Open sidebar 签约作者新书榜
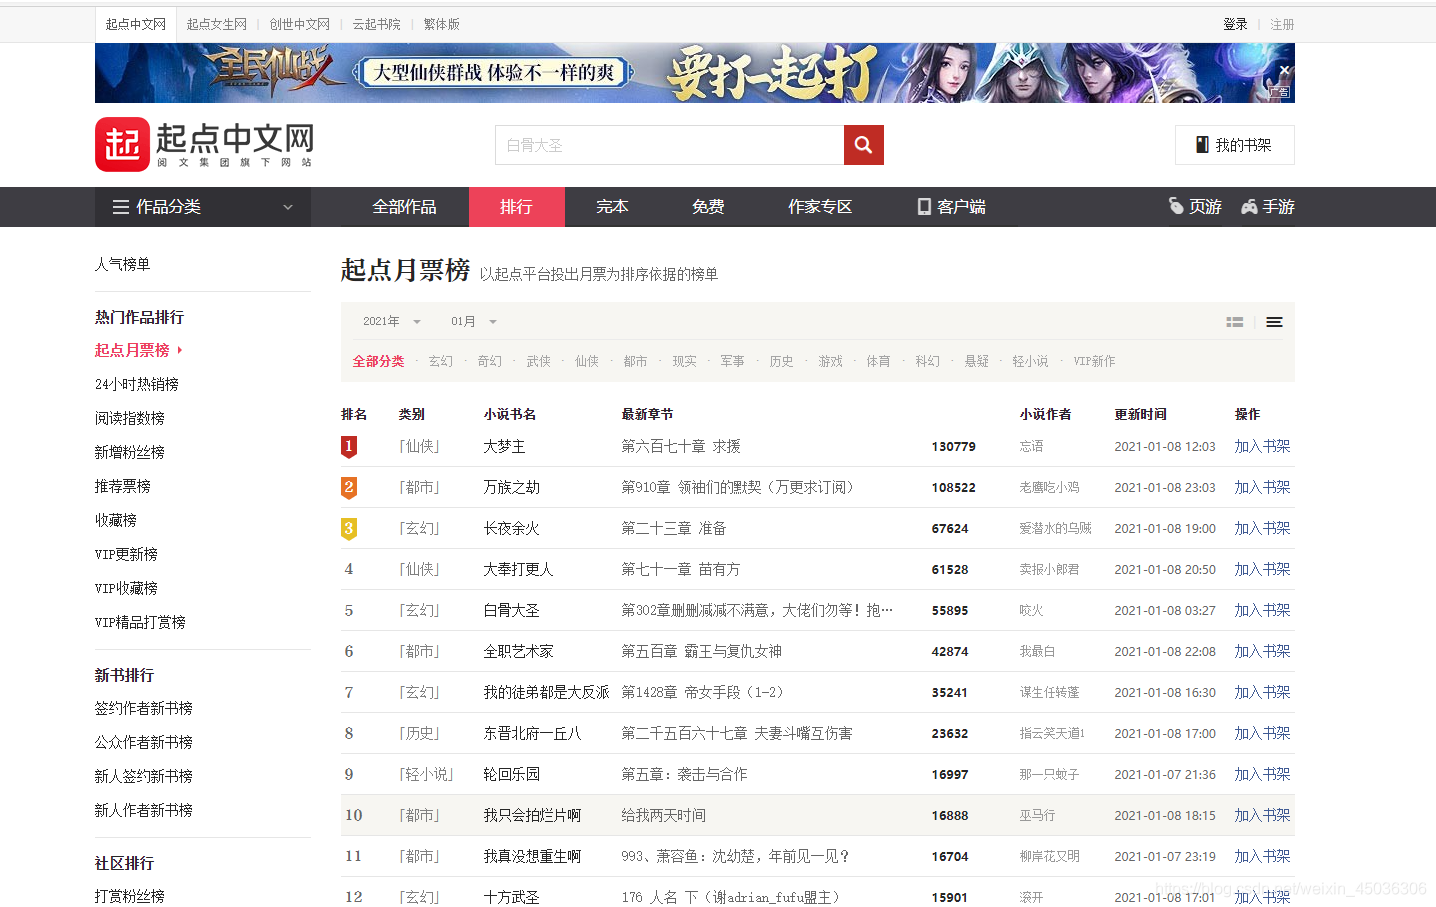This screenshot has height=907, width=1436. [144, 708]
